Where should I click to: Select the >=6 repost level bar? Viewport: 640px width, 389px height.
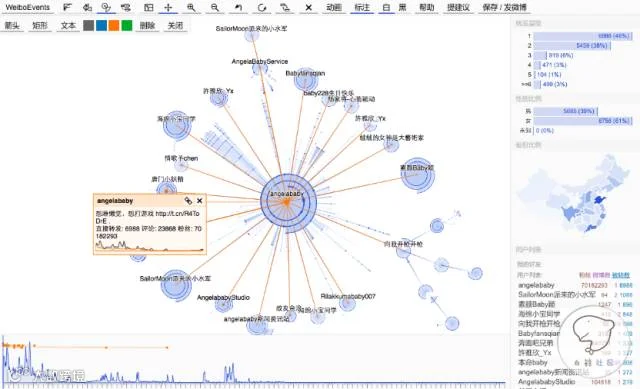click(x=537, y=84)
